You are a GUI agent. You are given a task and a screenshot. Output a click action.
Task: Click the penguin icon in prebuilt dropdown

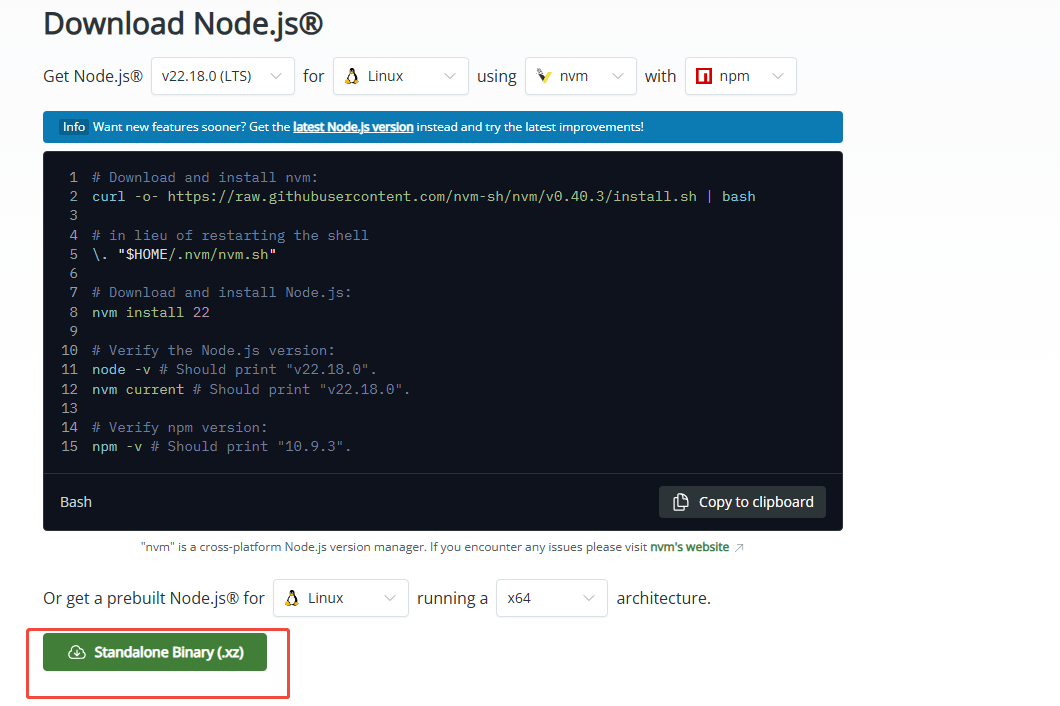click(x=292, y=598)
